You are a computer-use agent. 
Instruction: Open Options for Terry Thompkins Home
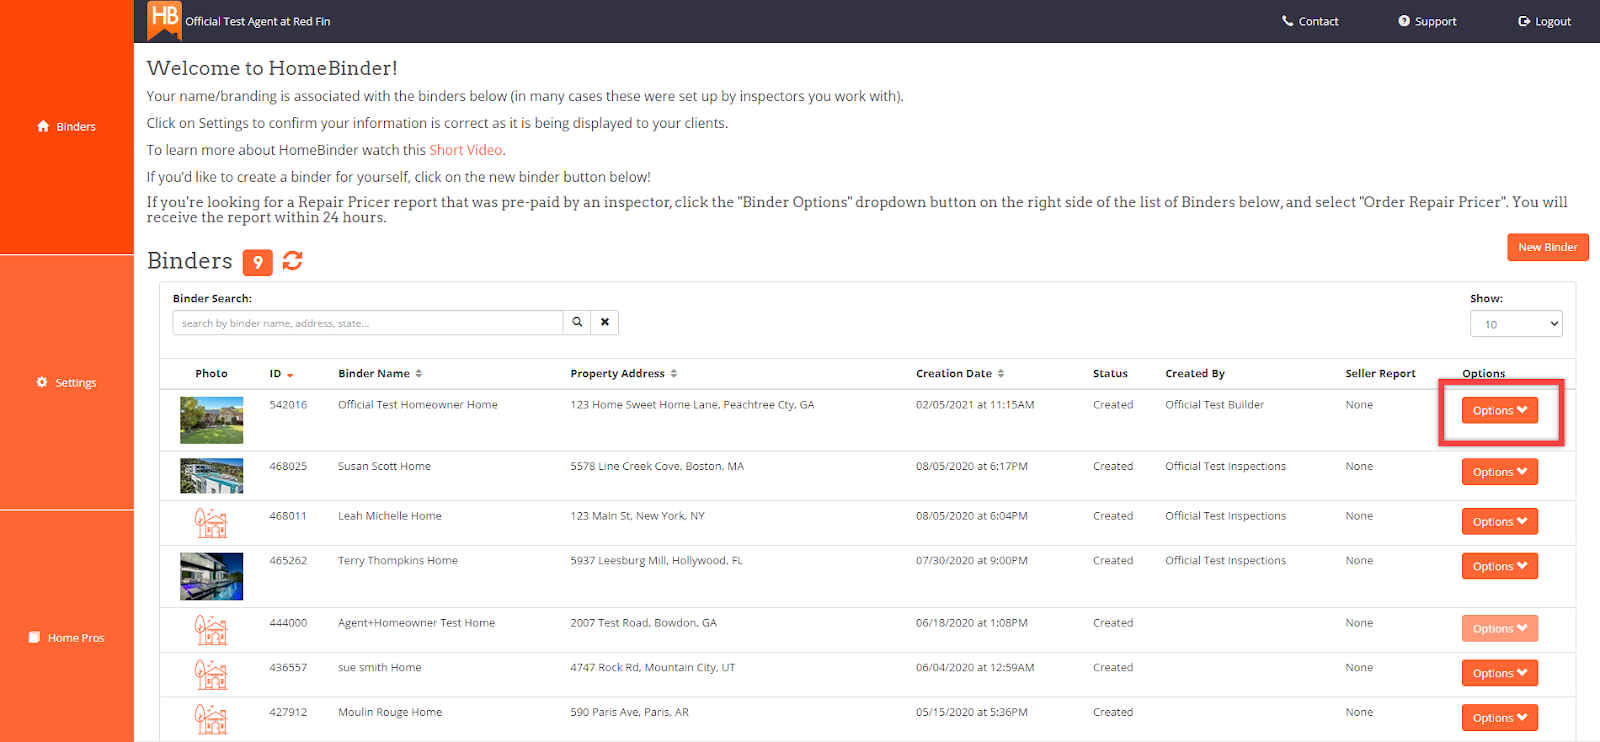click(x=1499, y=566)
